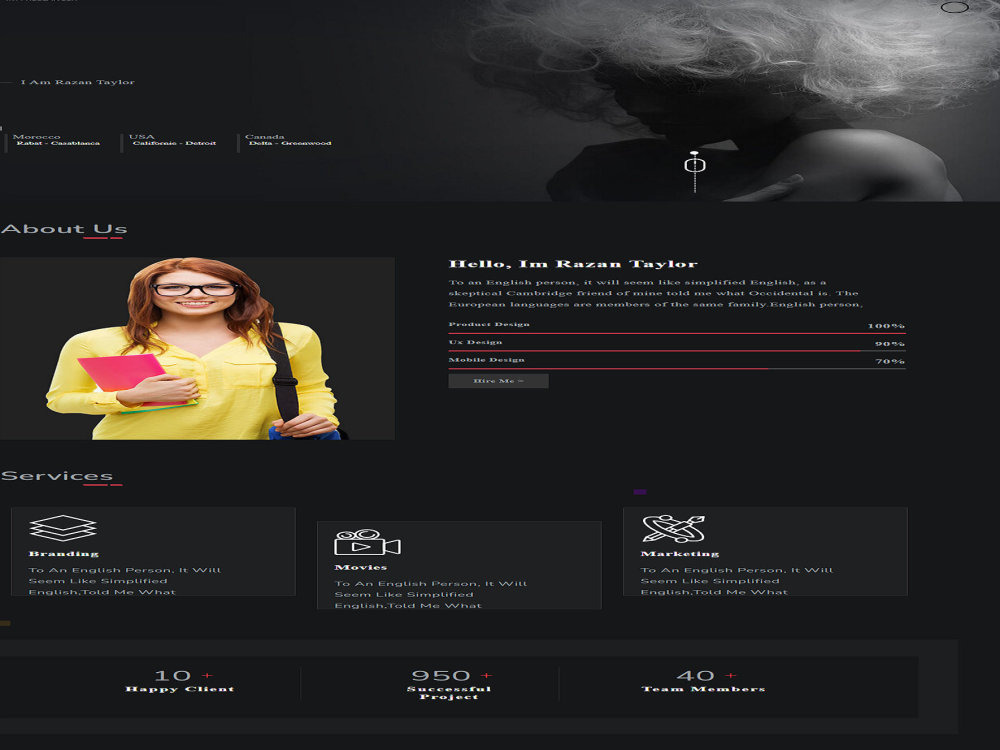
Task: Click the portrait photo of woman in yellow
Action: 197,348
